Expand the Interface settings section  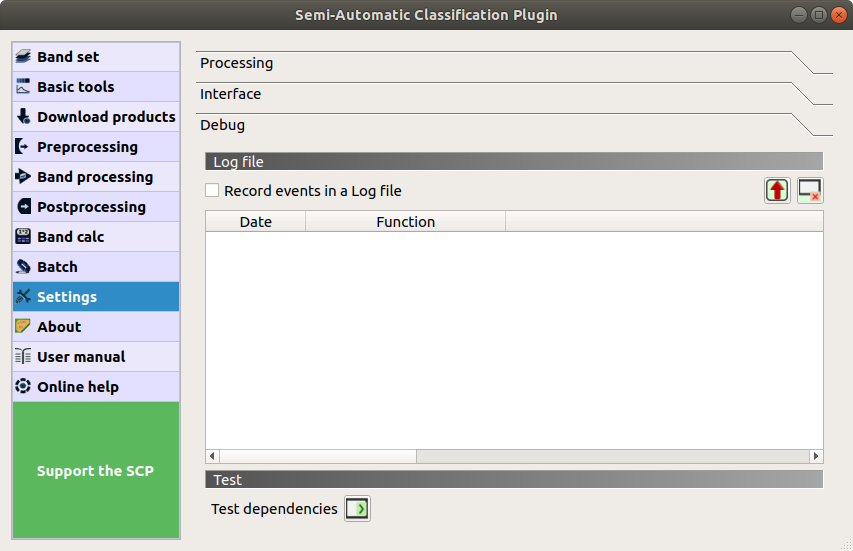pos(231,94)
